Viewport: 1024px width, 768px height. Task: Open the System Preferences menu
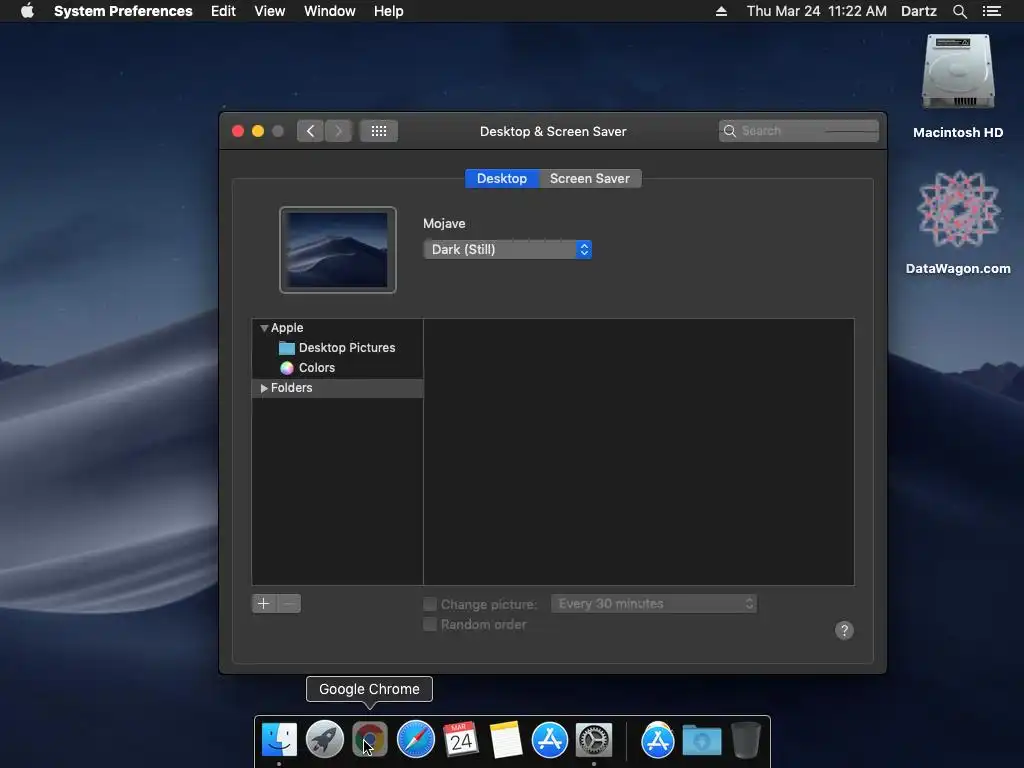(123, 11)
